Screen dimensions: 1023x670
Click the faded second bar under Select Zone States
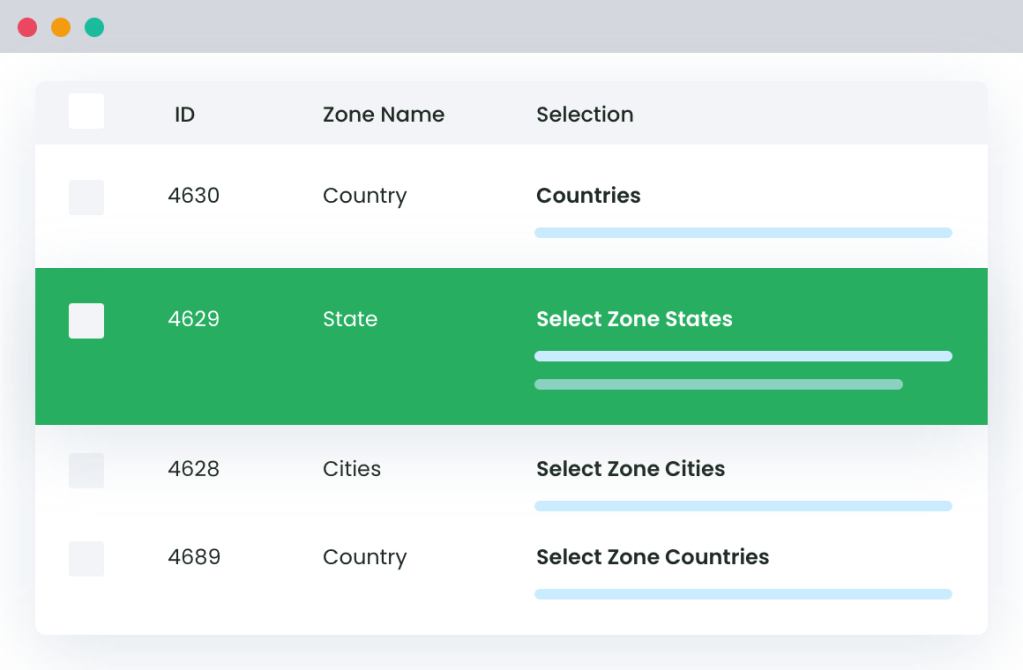(x=718, y=384)
